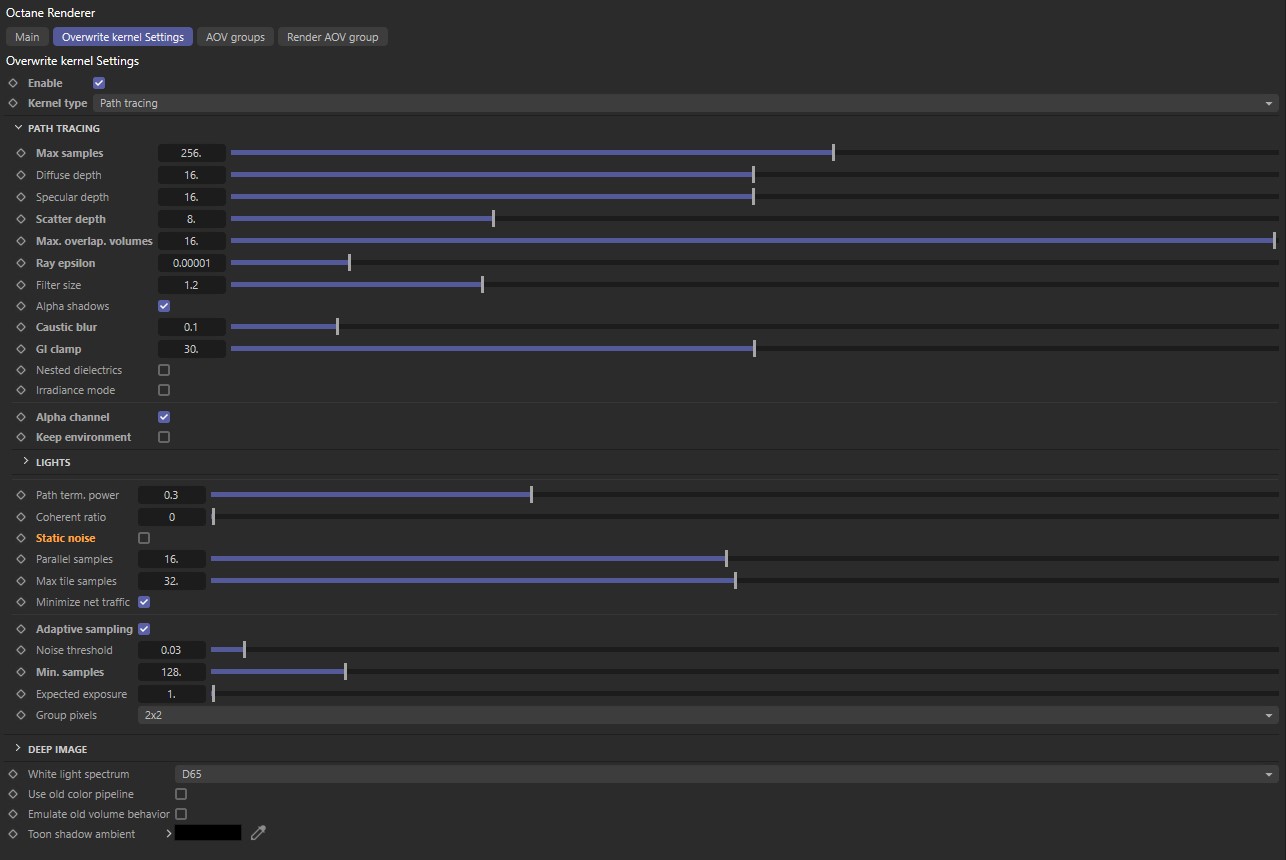This screenshot has height=860, width=1286.
Task: Click the keyframe diamond for Keep environment
Action: 21,437
